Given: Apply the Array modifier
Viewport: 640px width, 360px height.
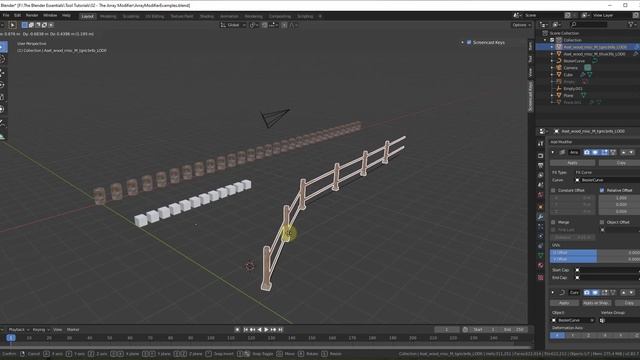Looking at the screenshot, I should click(x=573, y=163).
